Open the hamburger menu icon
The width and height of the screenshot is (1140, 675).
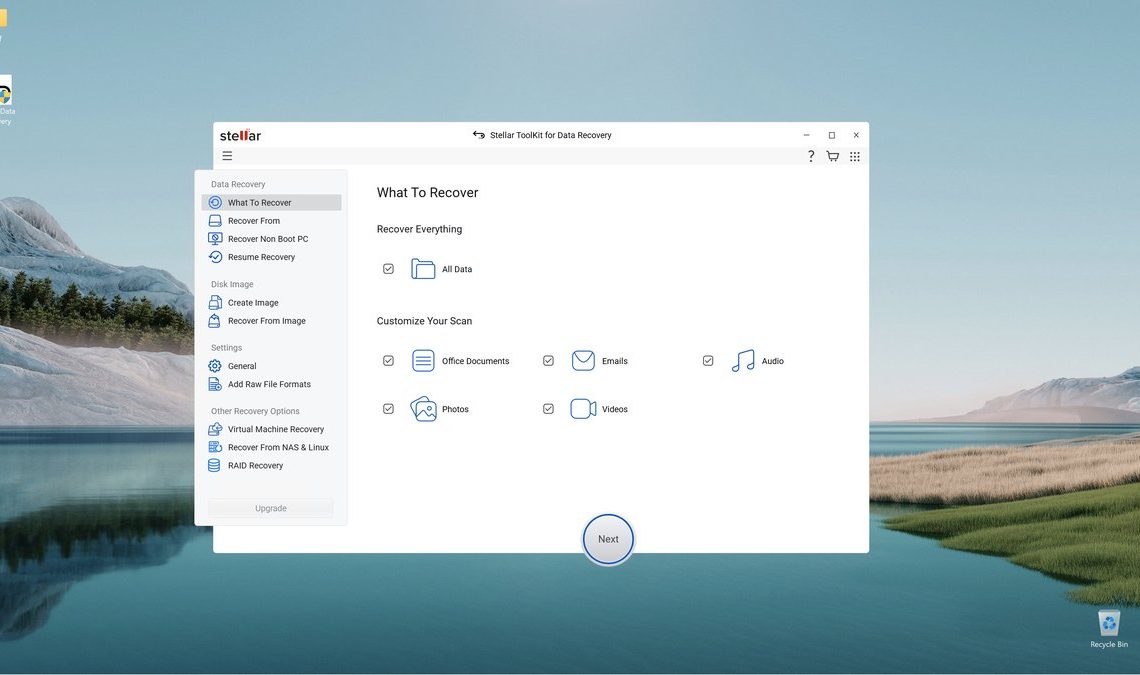(x=227, y=156)
